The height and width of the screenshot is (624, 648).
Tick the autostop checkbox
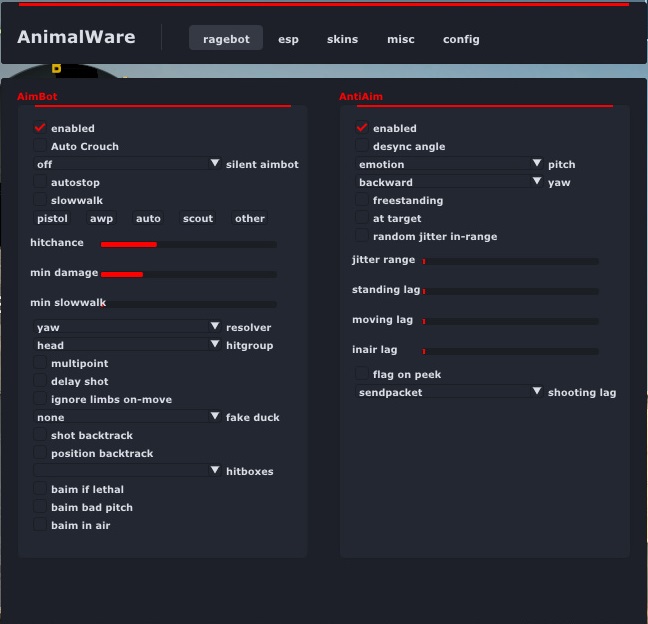40,181
